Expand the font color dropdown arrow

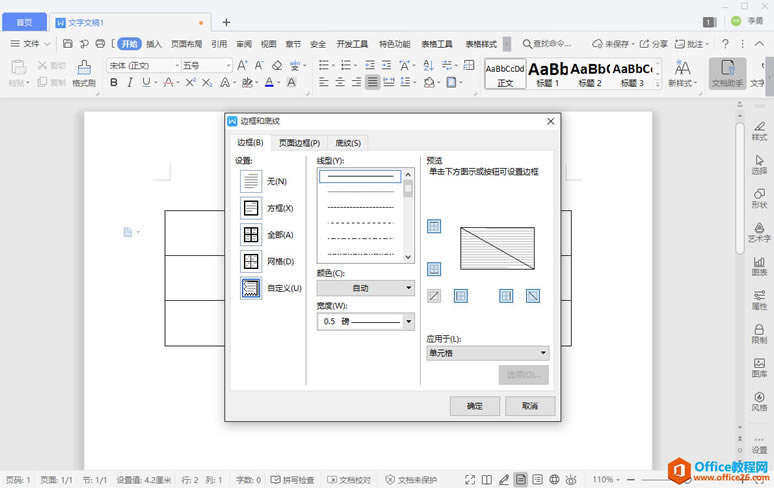click(279, 82)
